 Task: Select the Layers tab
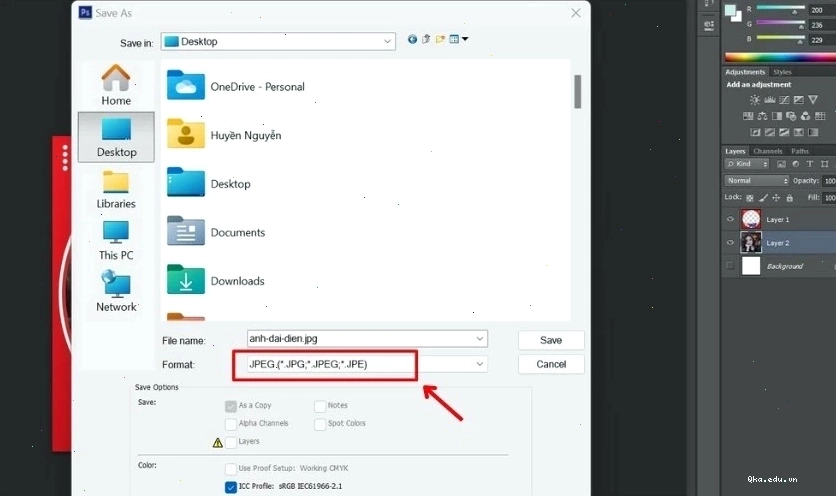coord(735,151)
